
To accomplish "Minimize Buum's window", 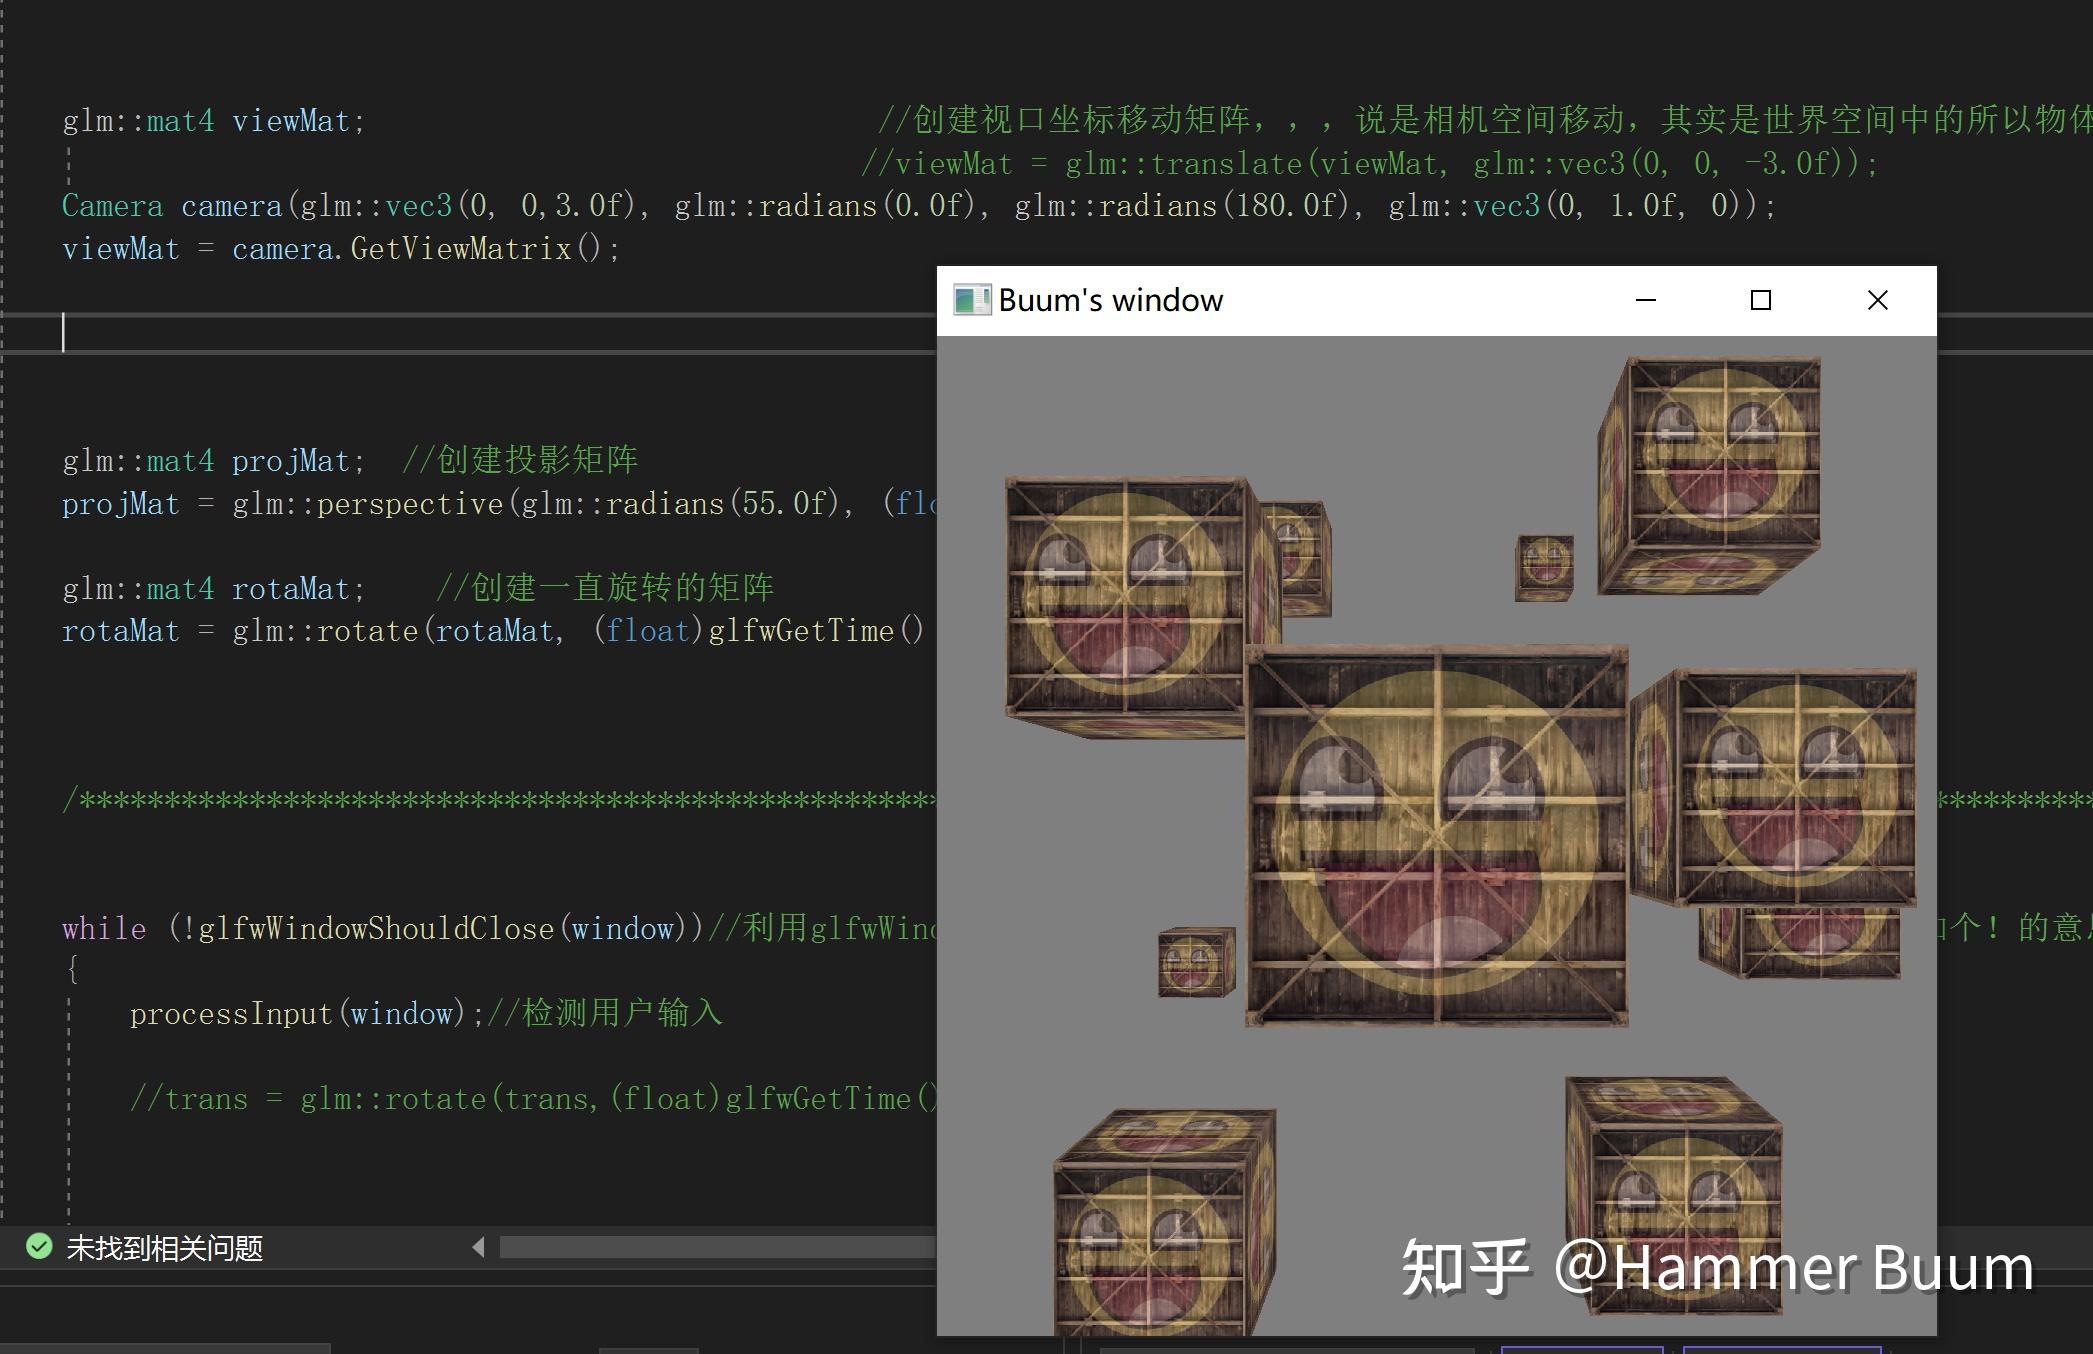I will 1646,299.
